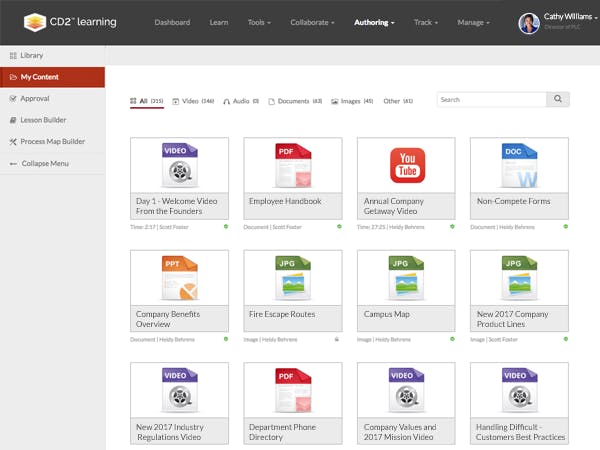Open the Cathy Williams user menu
Viewport: 600px width, 450px height.
pyautogui.click(x=570, y=16)
